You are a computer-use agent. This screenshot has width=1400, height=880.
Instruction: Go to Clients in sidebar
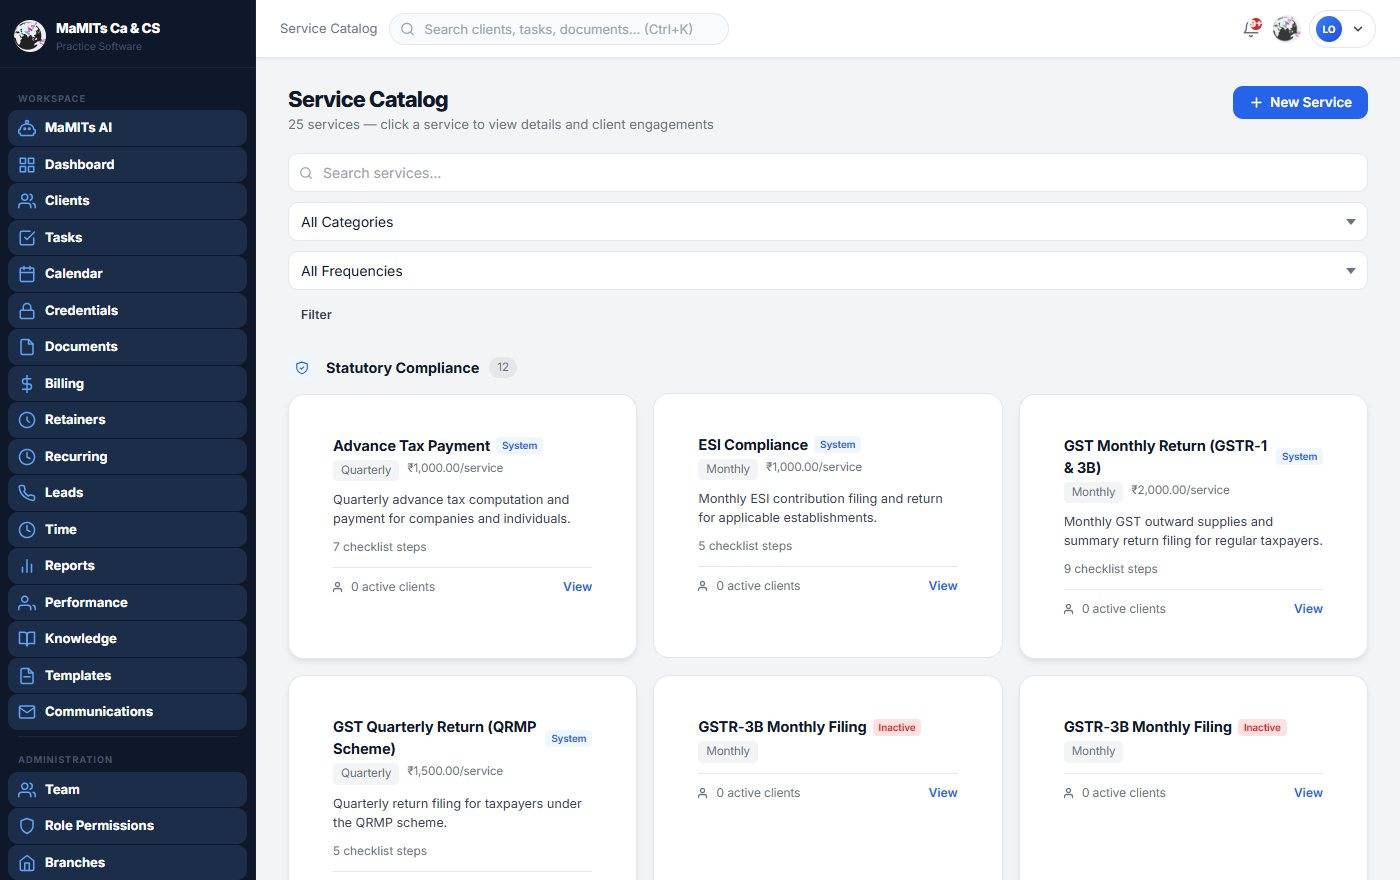tap(127, 201)
